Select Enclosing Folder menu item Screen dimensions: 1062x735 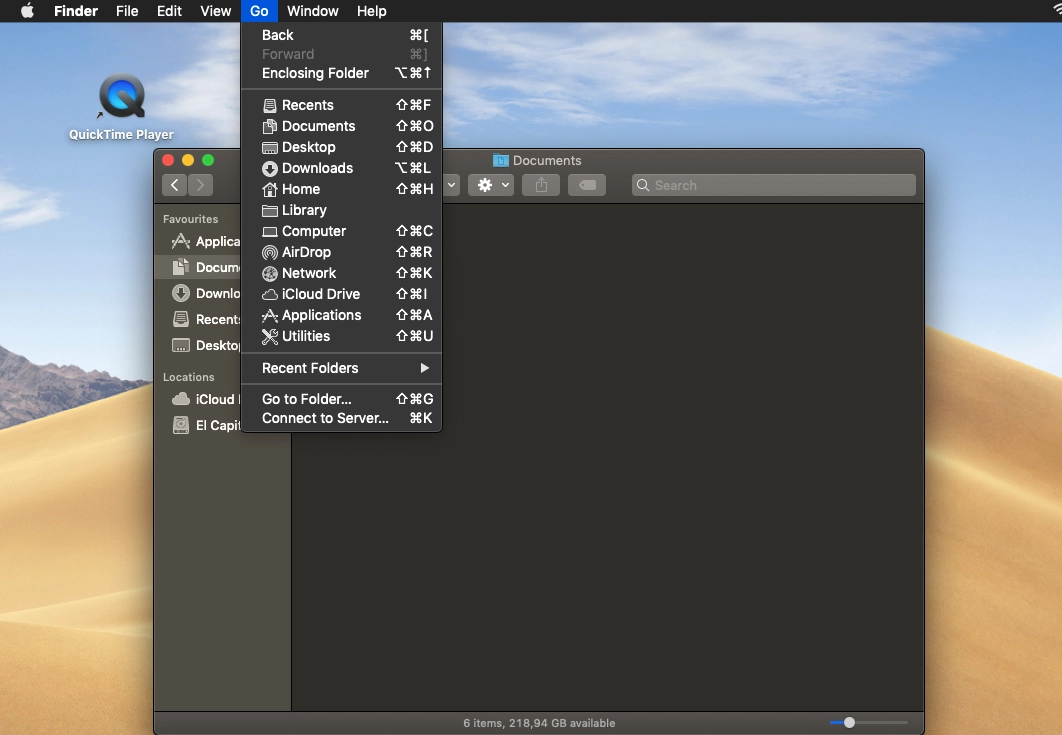315,73
